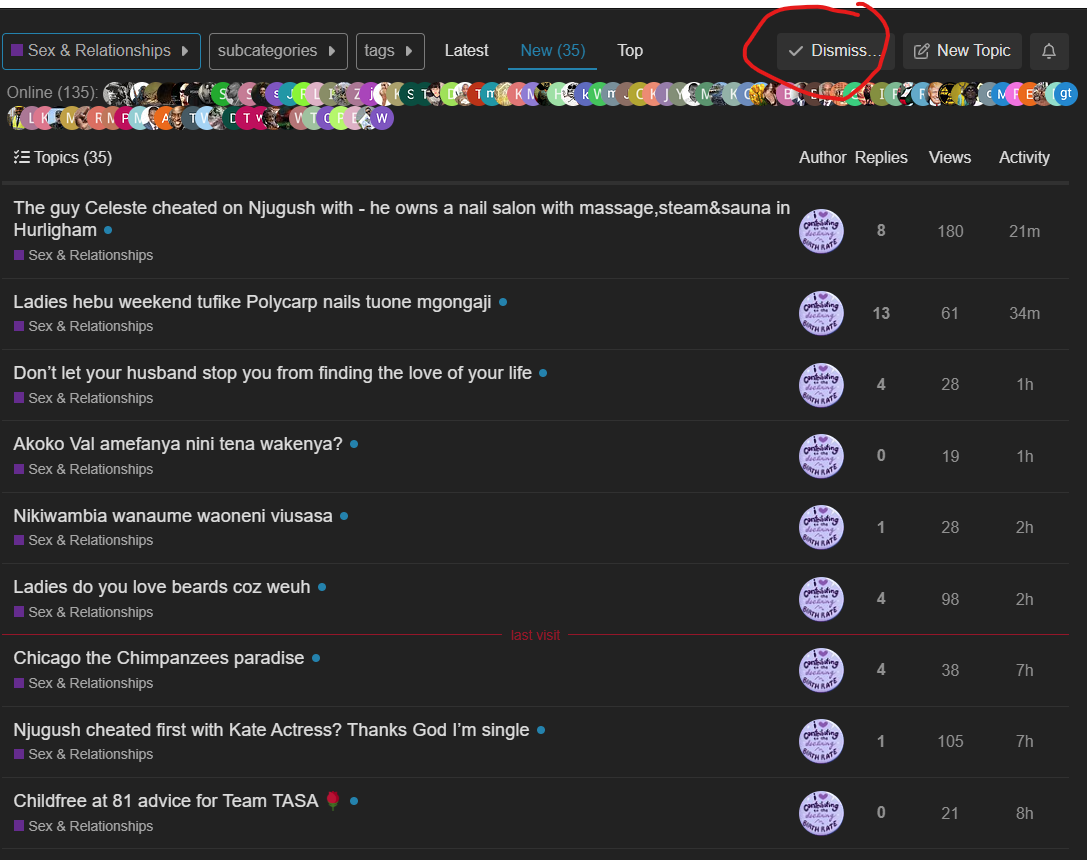Screen dimensions: 1087x860
Task: Click the pencil icon in New Topic
Action: click(921, 51)
